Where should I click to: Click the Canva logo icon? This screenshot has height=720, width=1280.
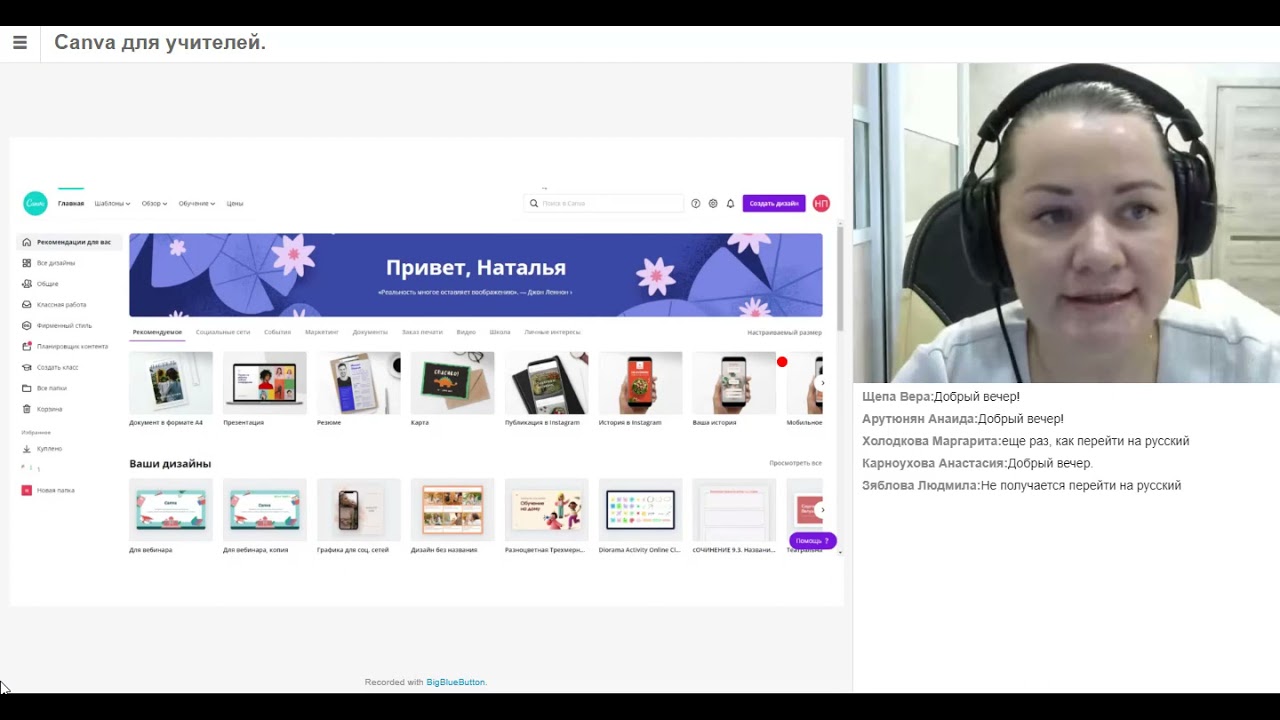[35, 203]
